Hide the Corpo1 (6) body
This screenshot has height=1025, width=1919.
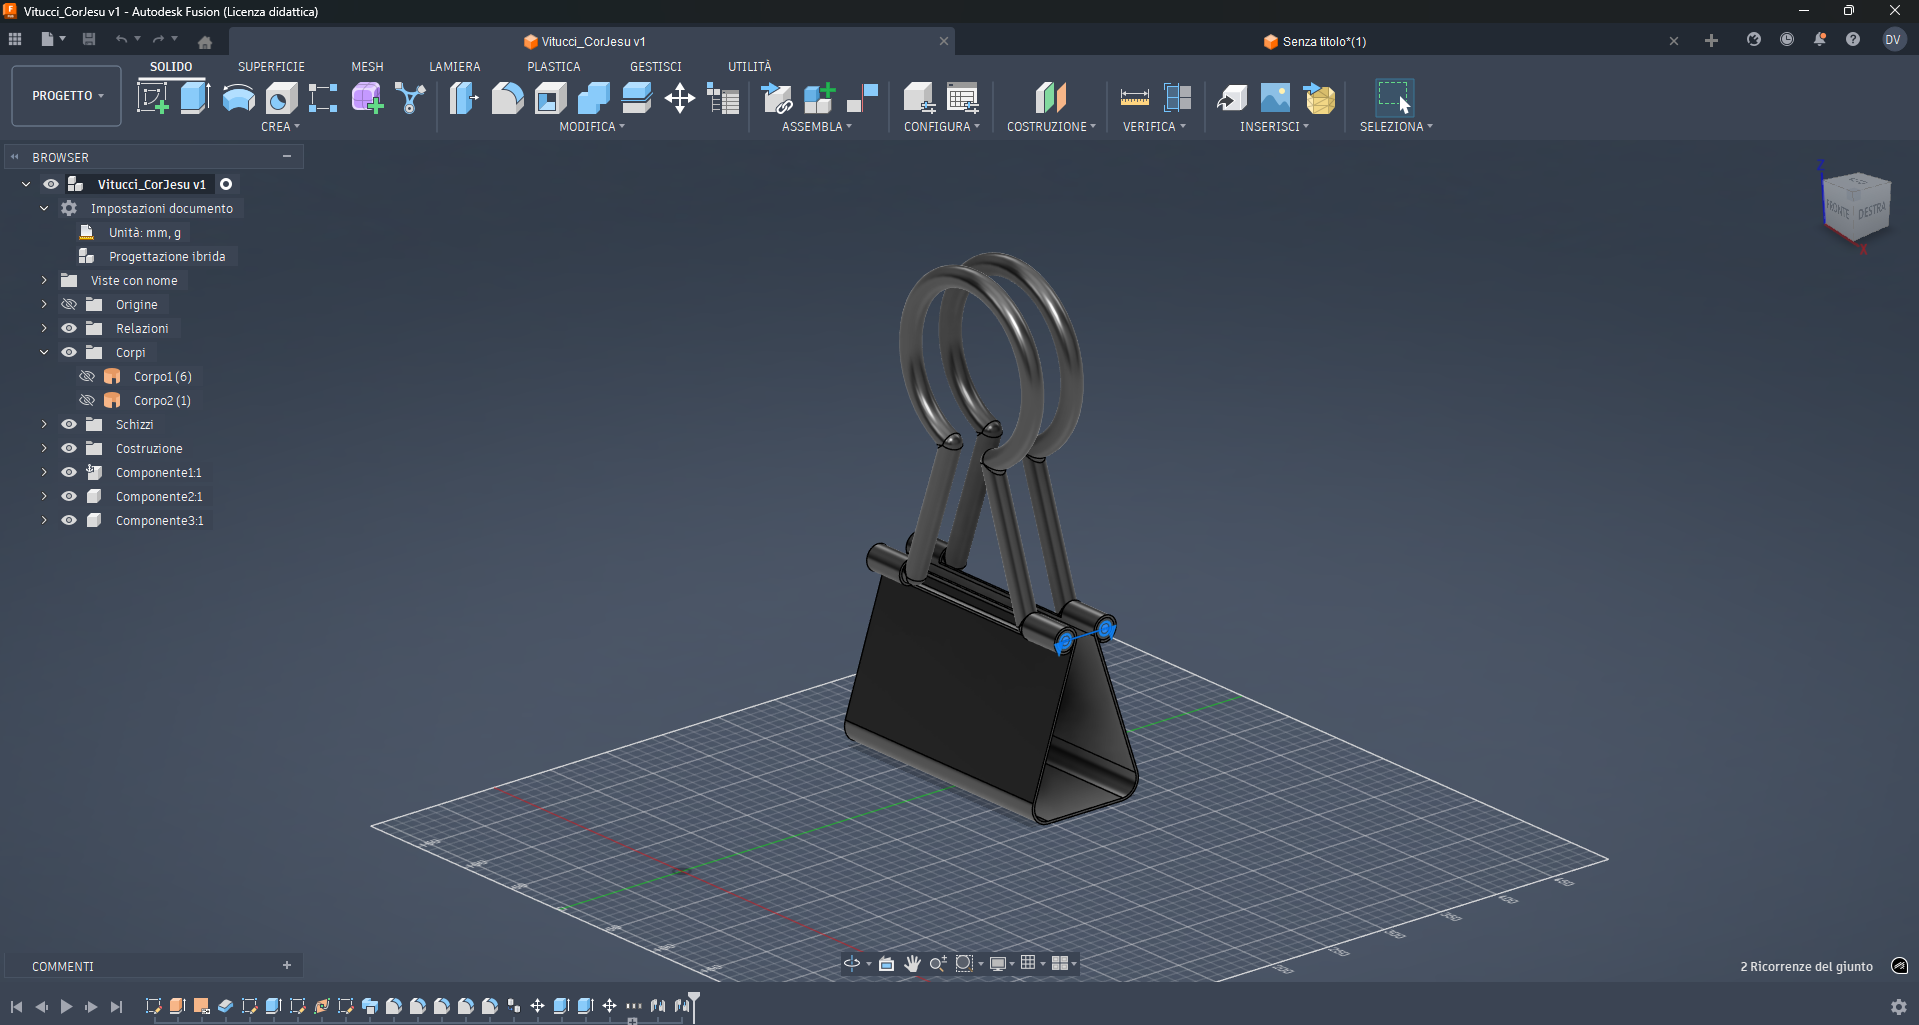(x=87, y=376)
